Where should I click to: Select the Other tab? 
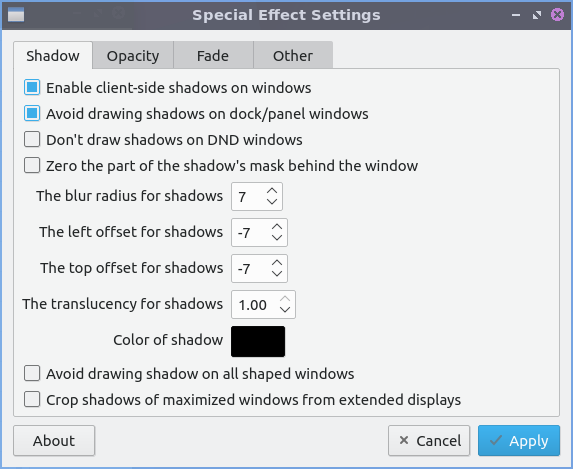tap(293, 56)
